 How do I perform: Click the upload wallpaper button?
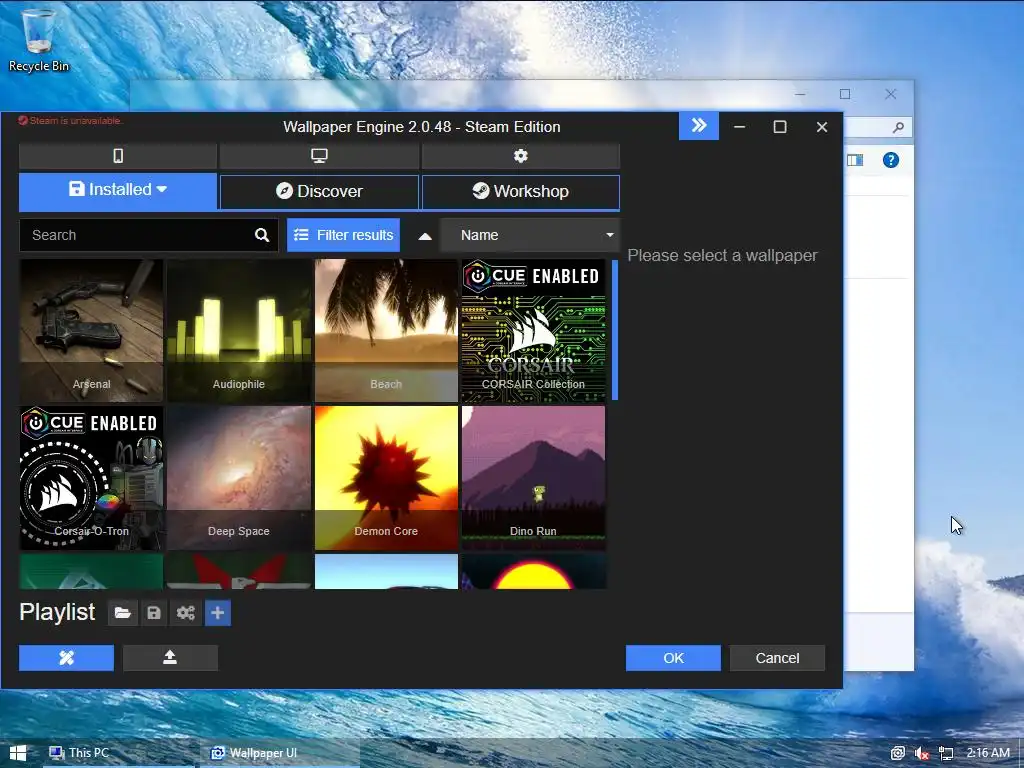coord(170,658)
